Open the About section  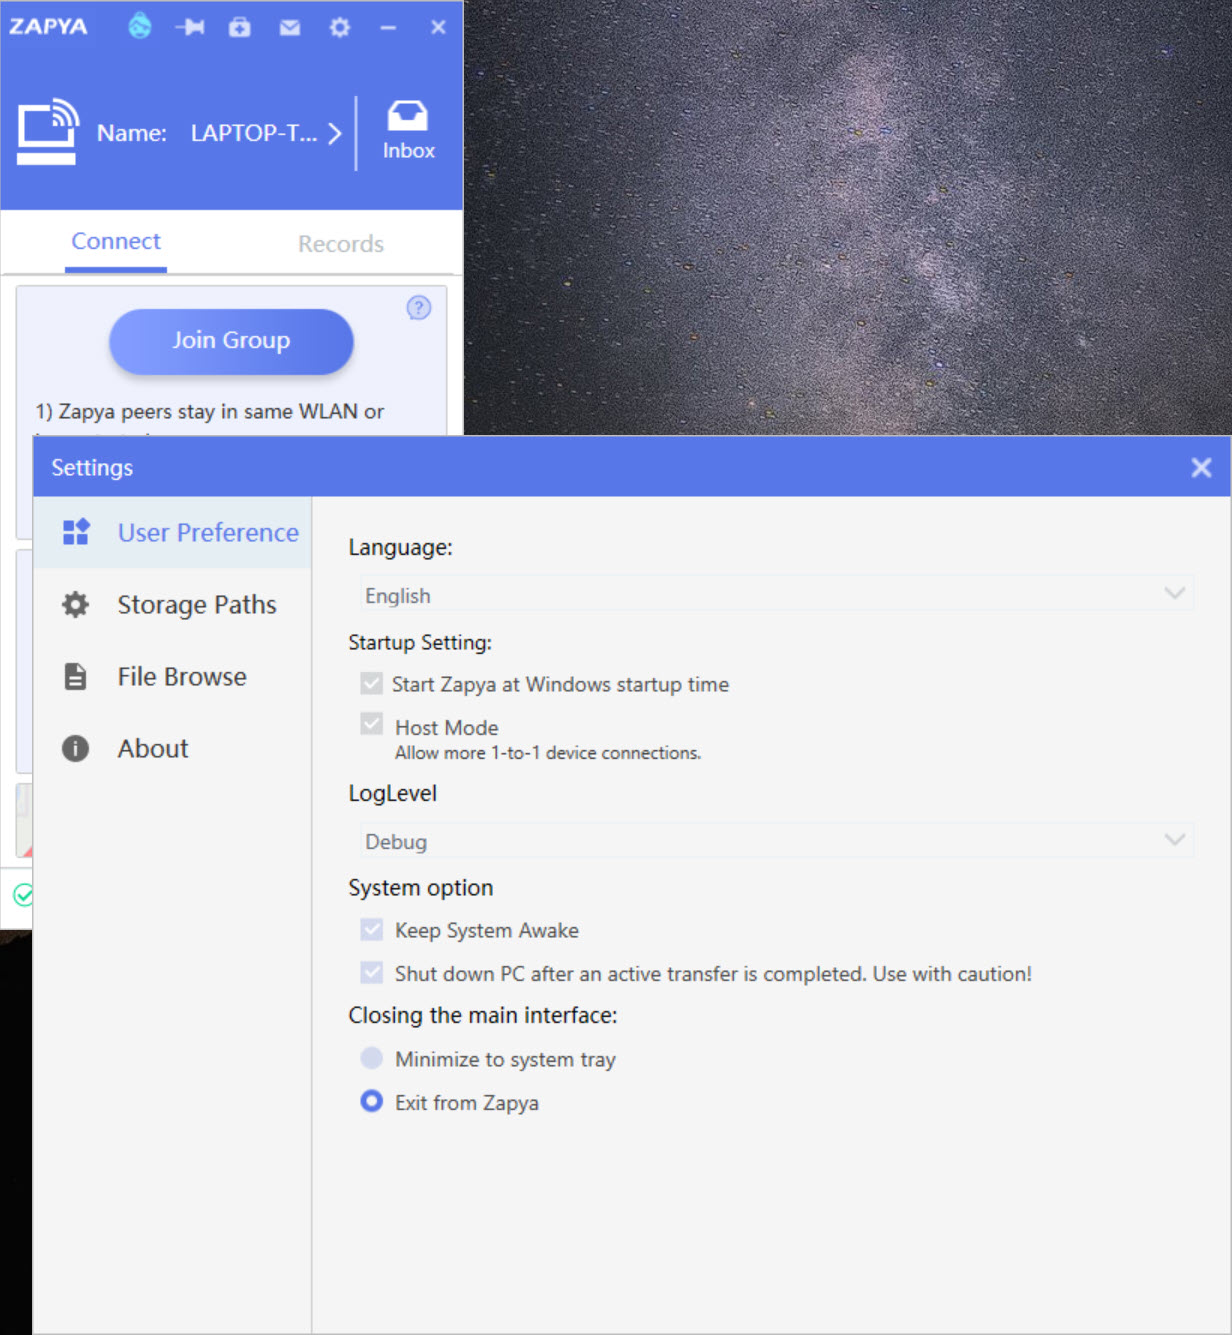153,749
